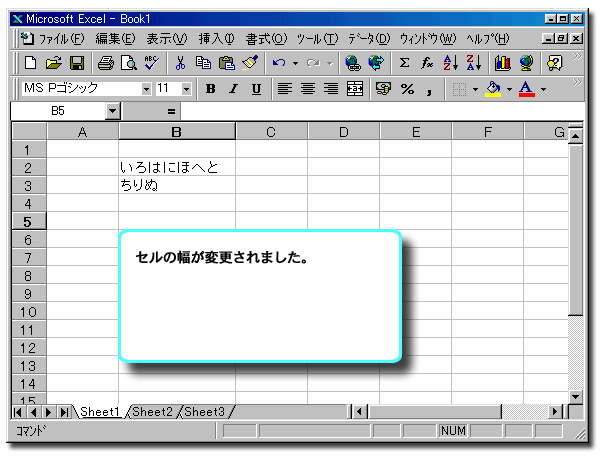This screenshot has width=600, height=456.
Task: Click the Merge and Center icon
Action: click(355, 89)
